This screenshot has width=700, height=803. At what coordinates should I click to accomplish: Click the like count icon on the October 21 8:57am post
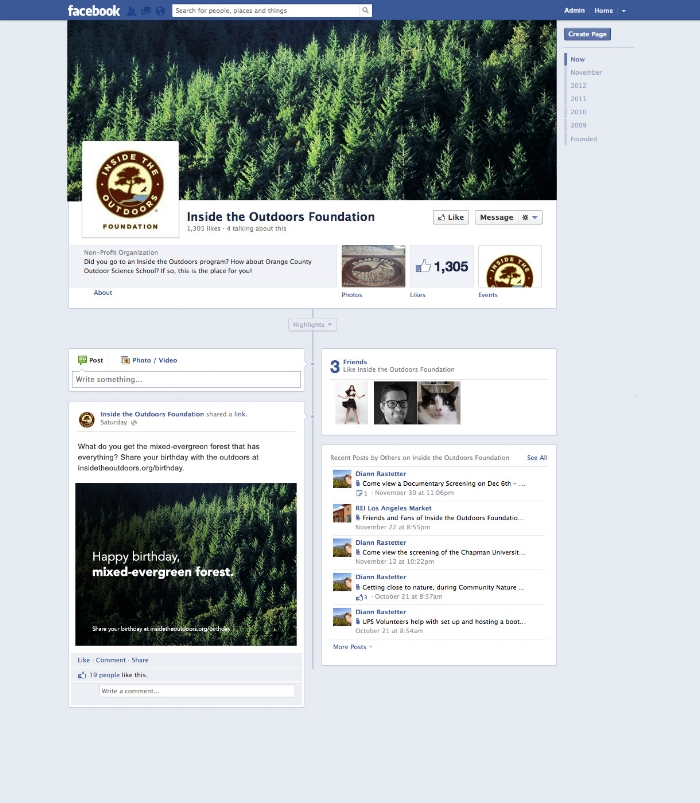coord(361,597)
